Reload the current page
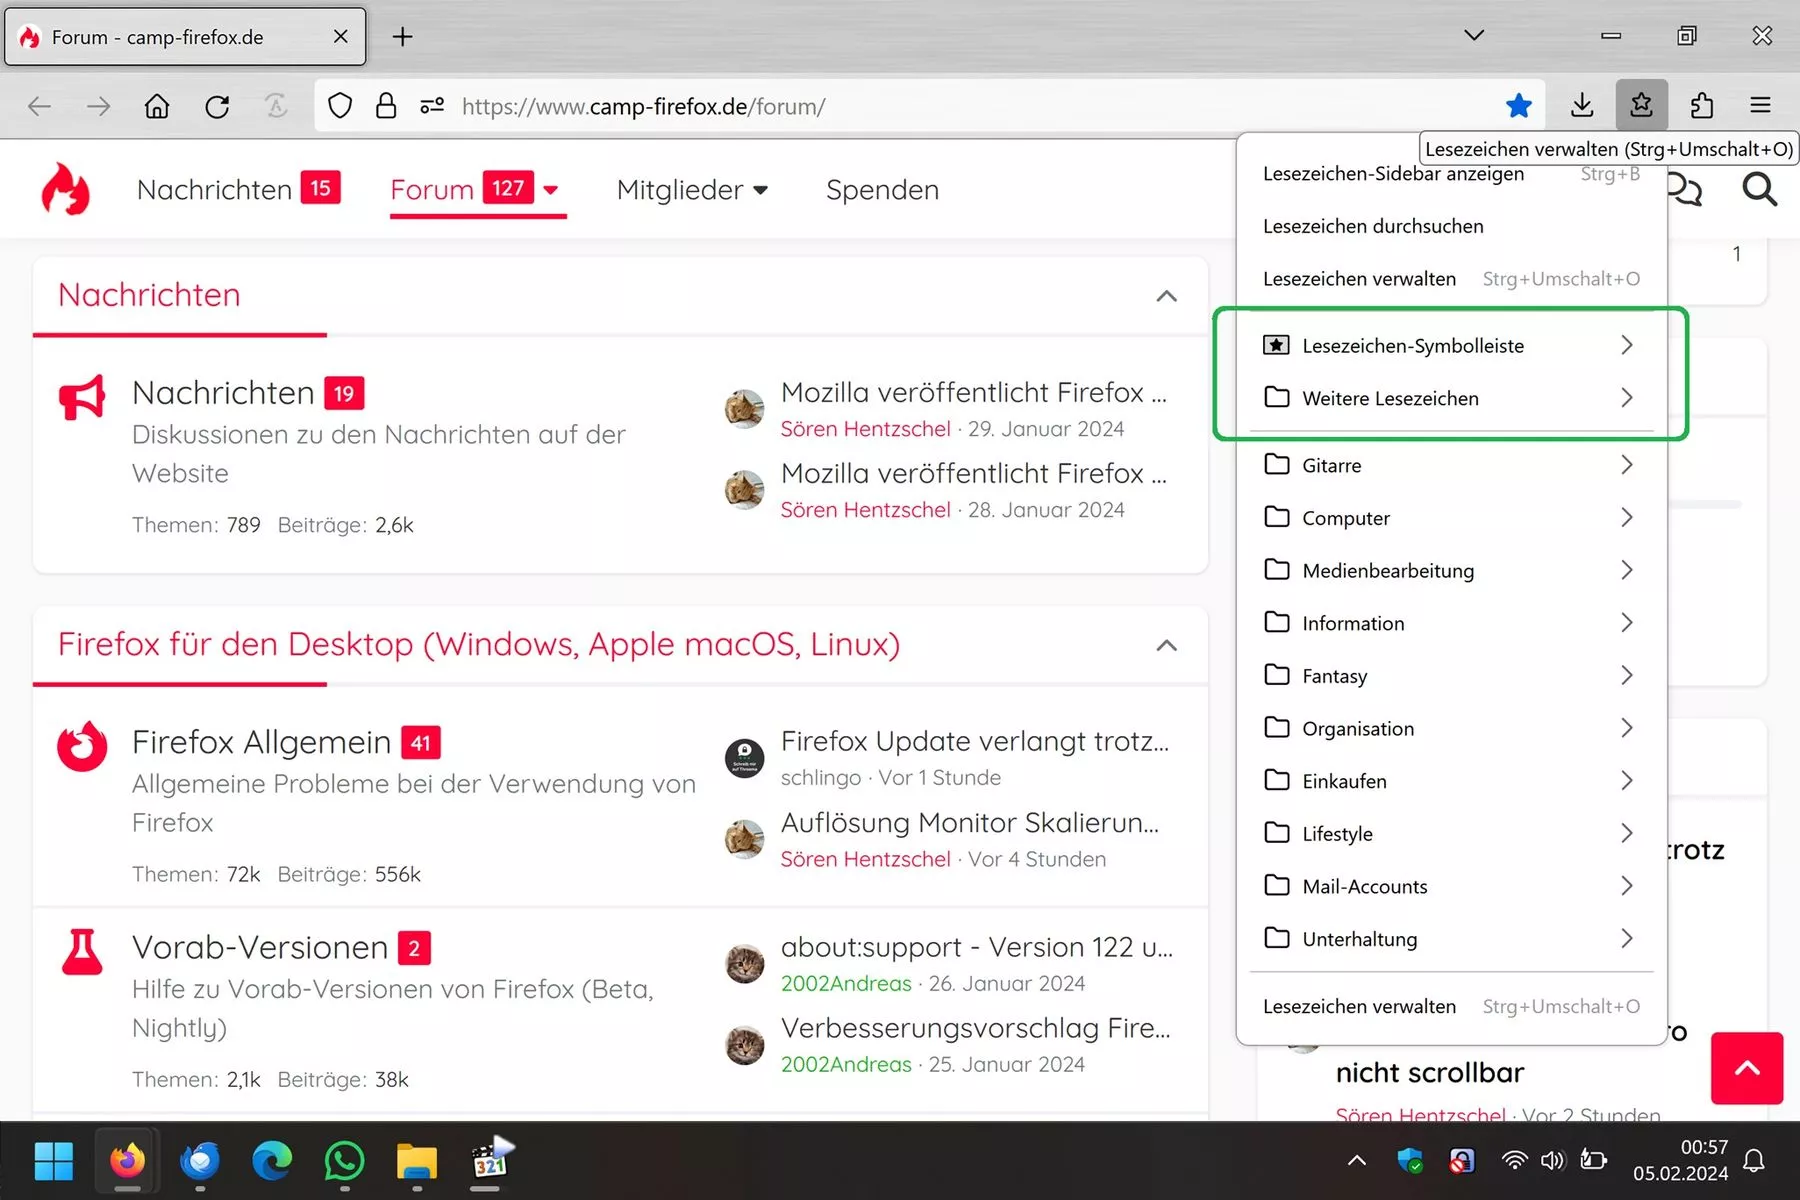The width and height of the screenshot is (1800, 1200). (217, 106)
